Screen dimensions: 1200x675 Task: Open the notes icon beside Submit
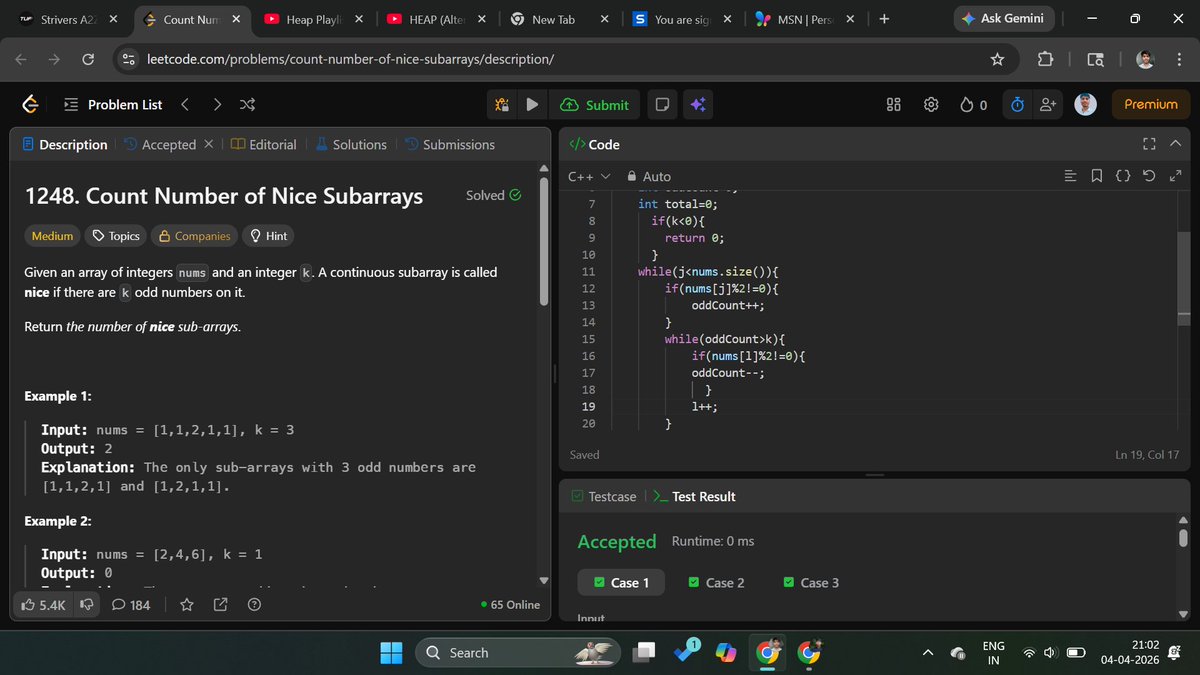(661, 104)
